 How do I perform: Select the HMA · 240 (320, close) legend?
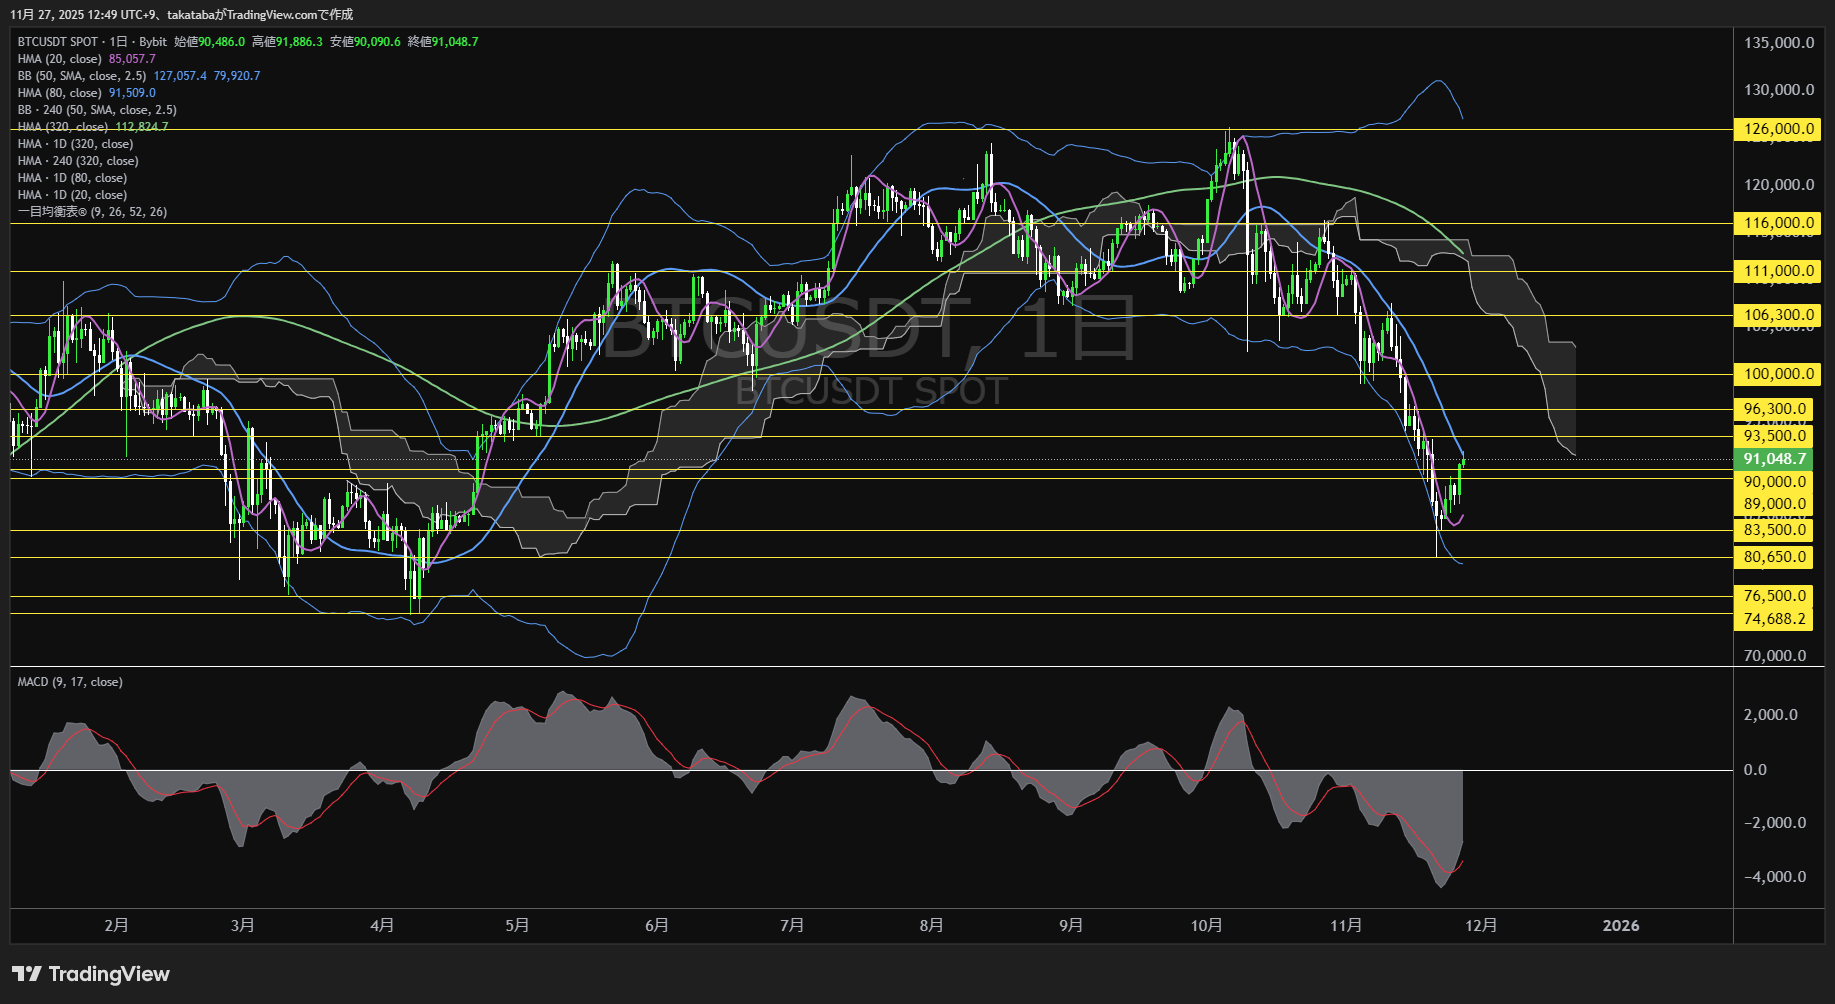click(78, 161)
